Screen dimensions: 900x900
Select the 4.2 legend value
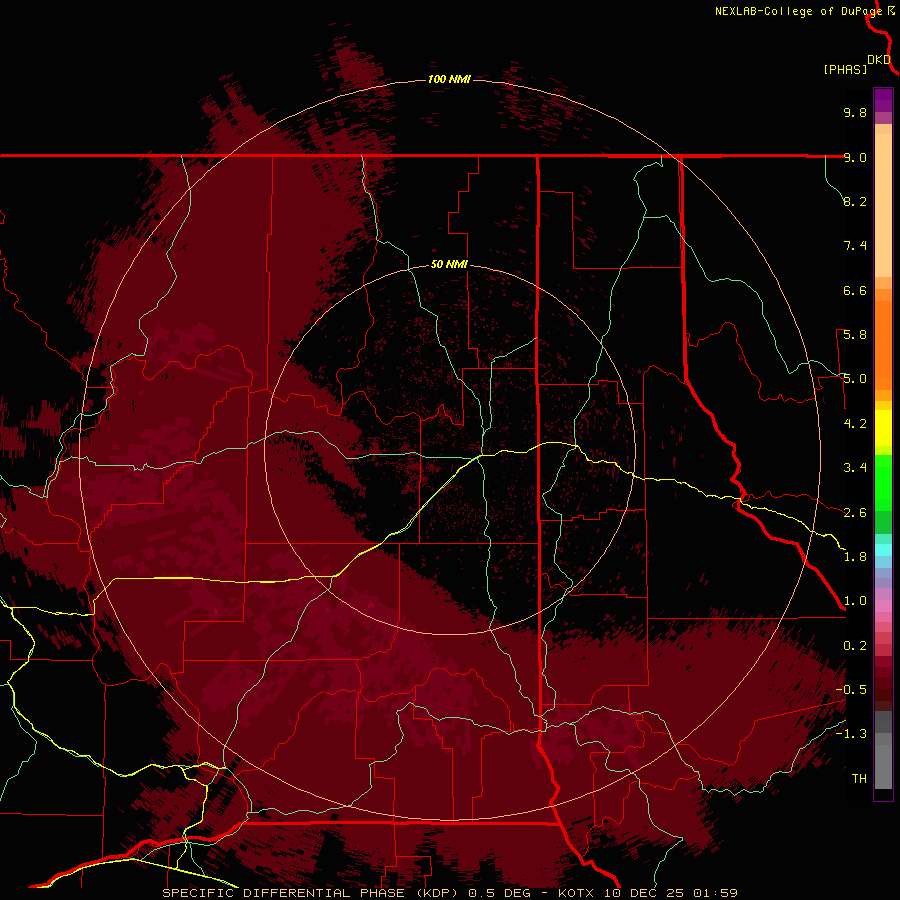tap(855, 424)
